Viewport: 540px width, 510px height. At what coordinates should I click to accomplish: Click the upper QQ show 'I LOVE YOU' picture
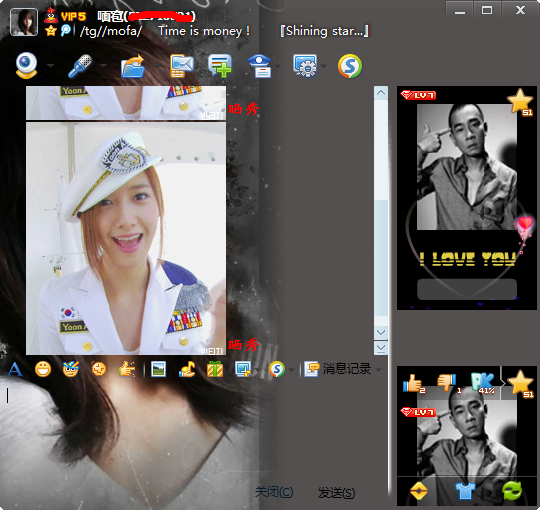coord(467,198)
